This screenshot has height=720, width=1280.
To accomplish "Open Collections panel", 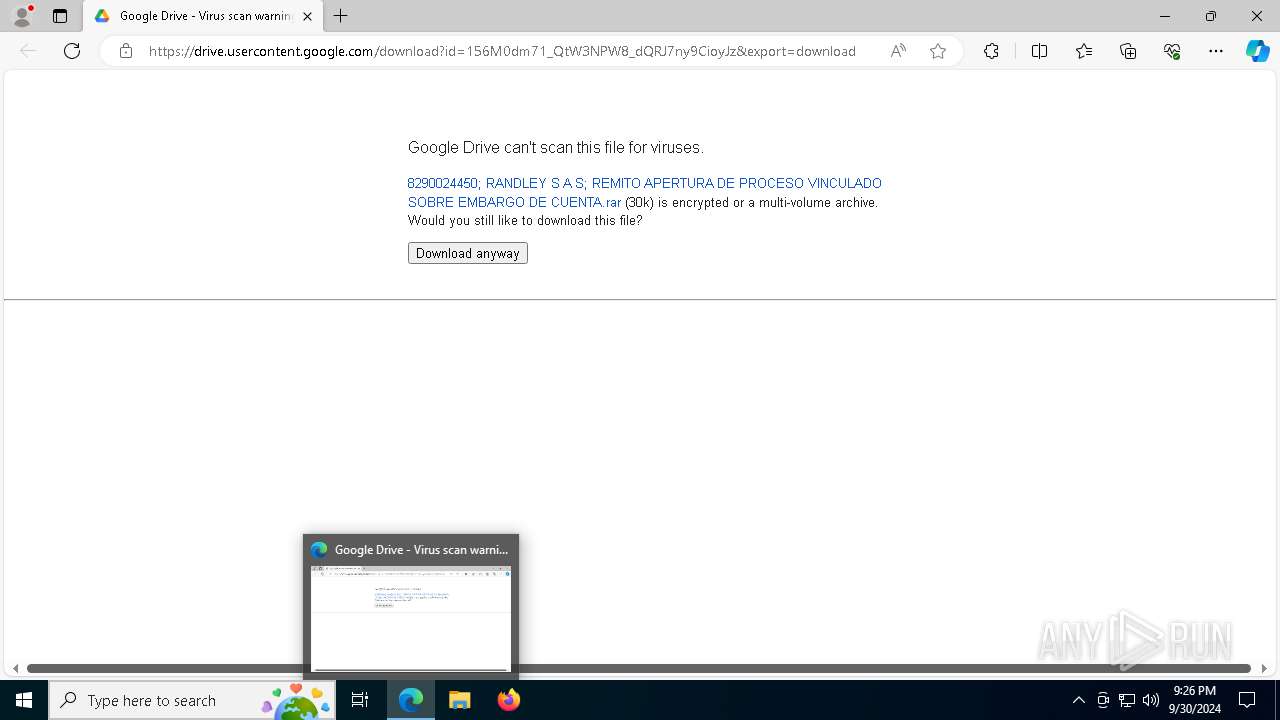I will tap(1128, 51).
